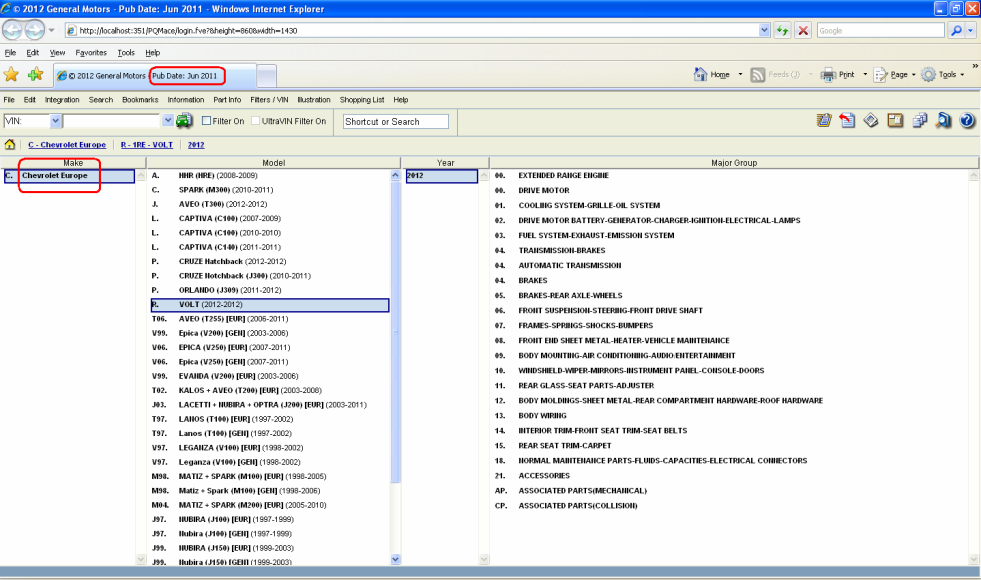
Task: Open the Illustration menu
Action: pos(313,99)
